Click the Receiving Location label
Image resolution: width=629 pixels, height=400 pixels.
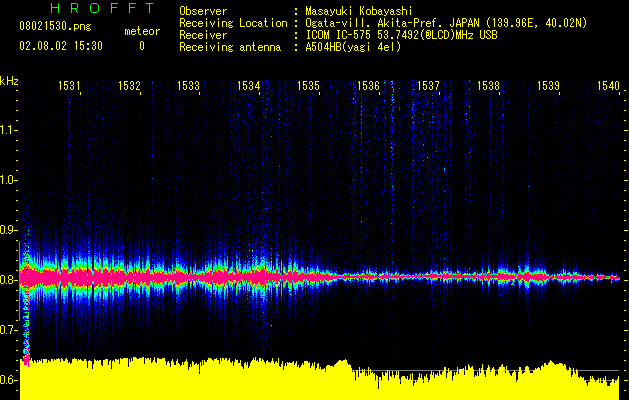click(233, 23)
